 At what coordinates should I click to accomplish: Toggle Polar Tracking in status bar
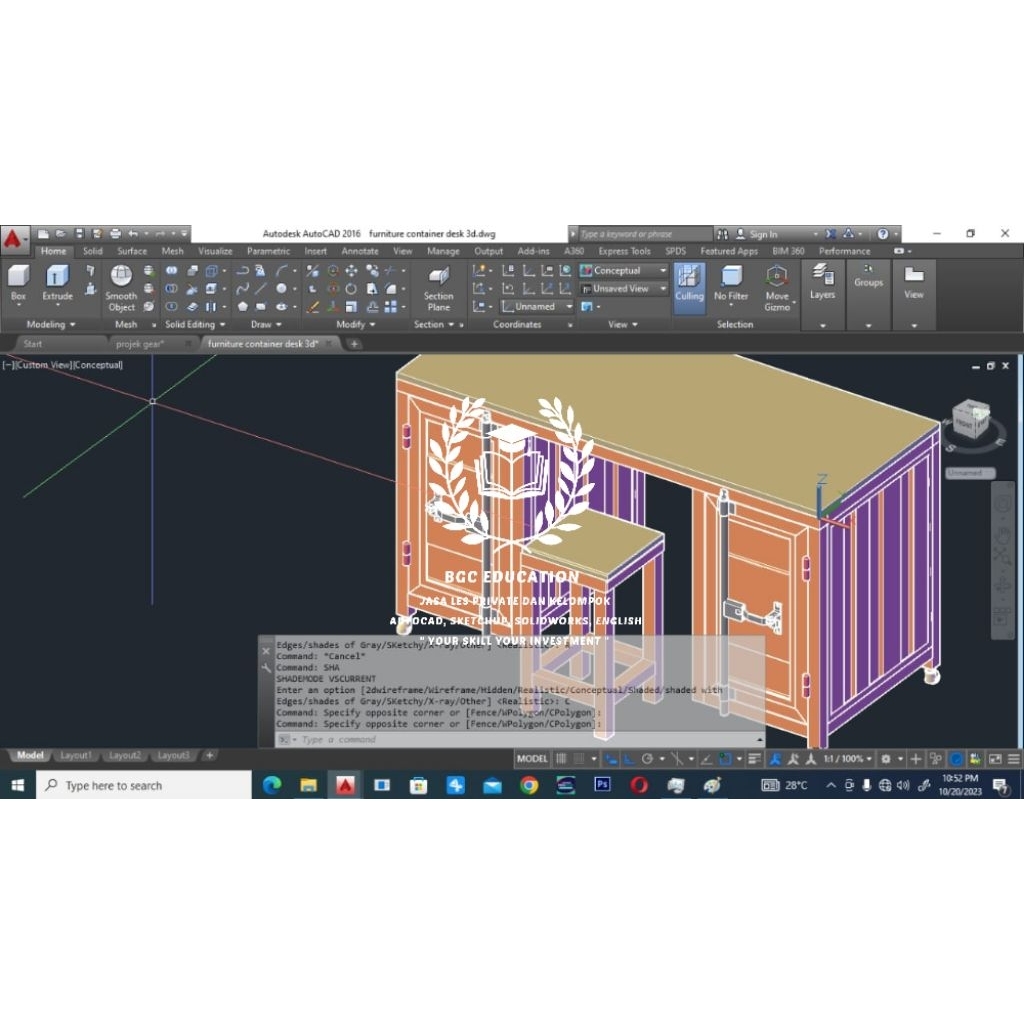pos(647,759)
